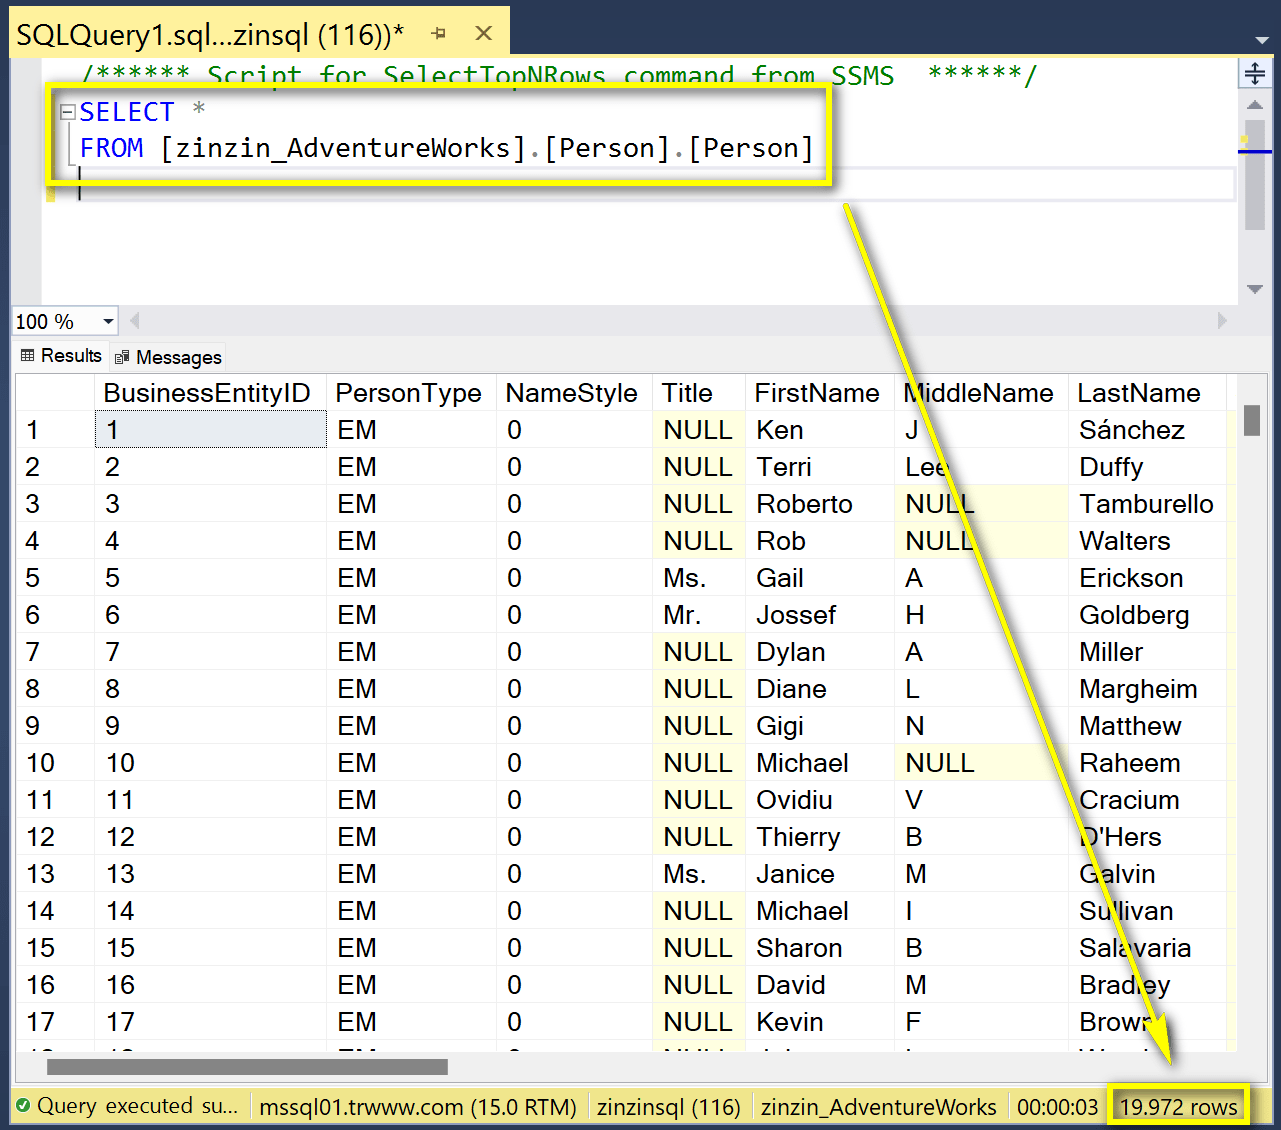Click the MiddleName column header
The width and height of the screenshot is (1281, 1130).
click(x=981, y=393)
